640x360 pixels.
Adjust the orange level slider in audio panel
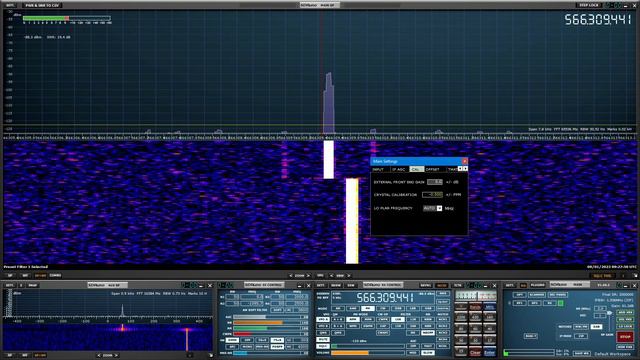pos(267,323)
